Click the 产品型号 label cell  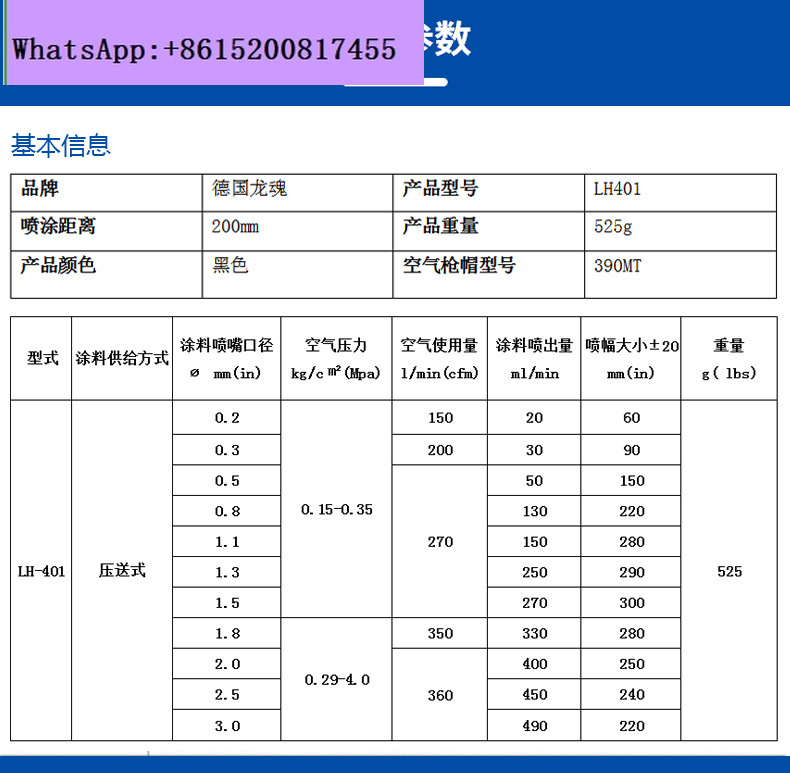[489, 193]
